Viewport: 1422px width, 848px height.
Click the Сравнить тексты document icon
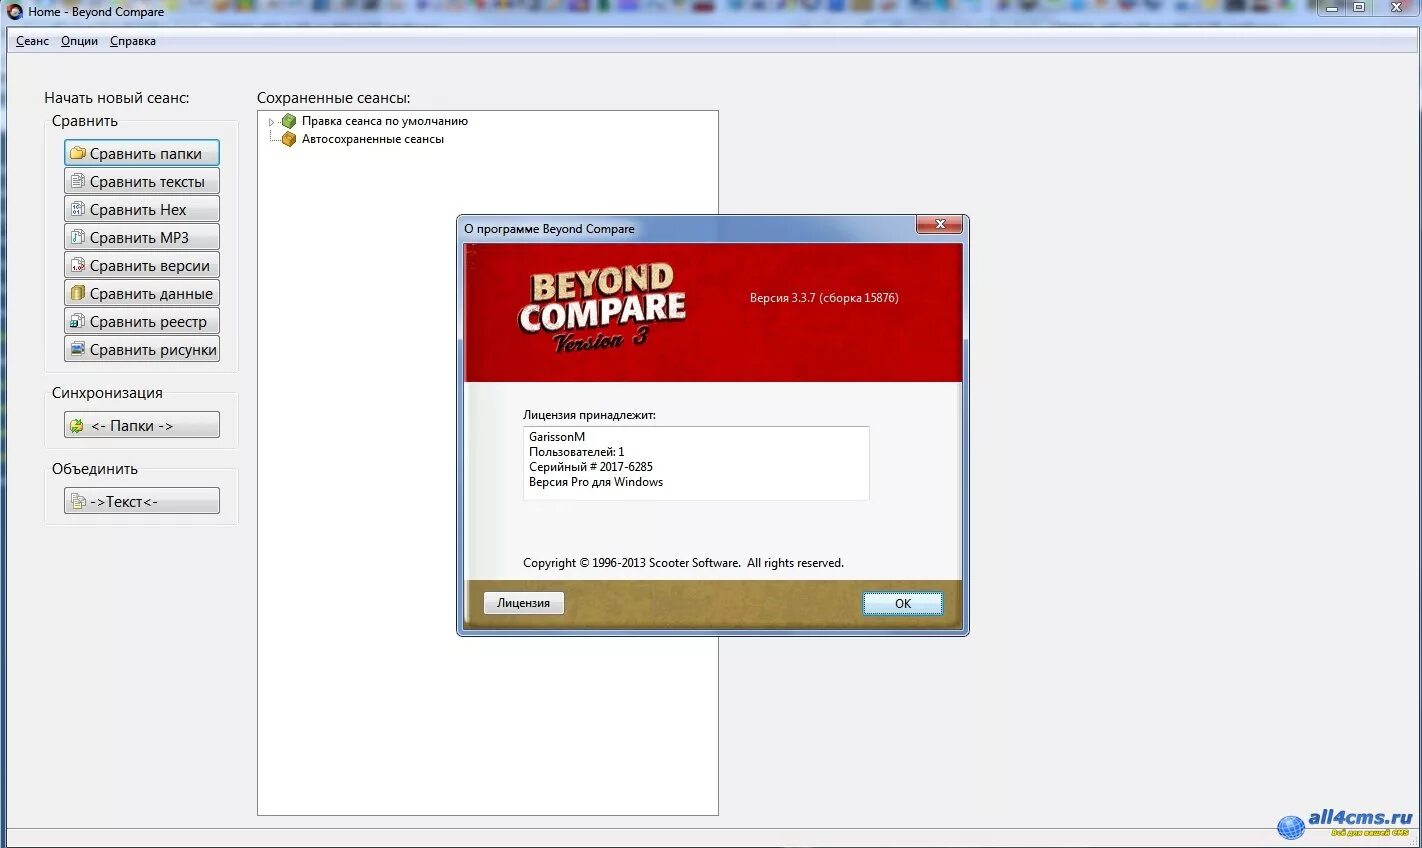tap(77, 181)
